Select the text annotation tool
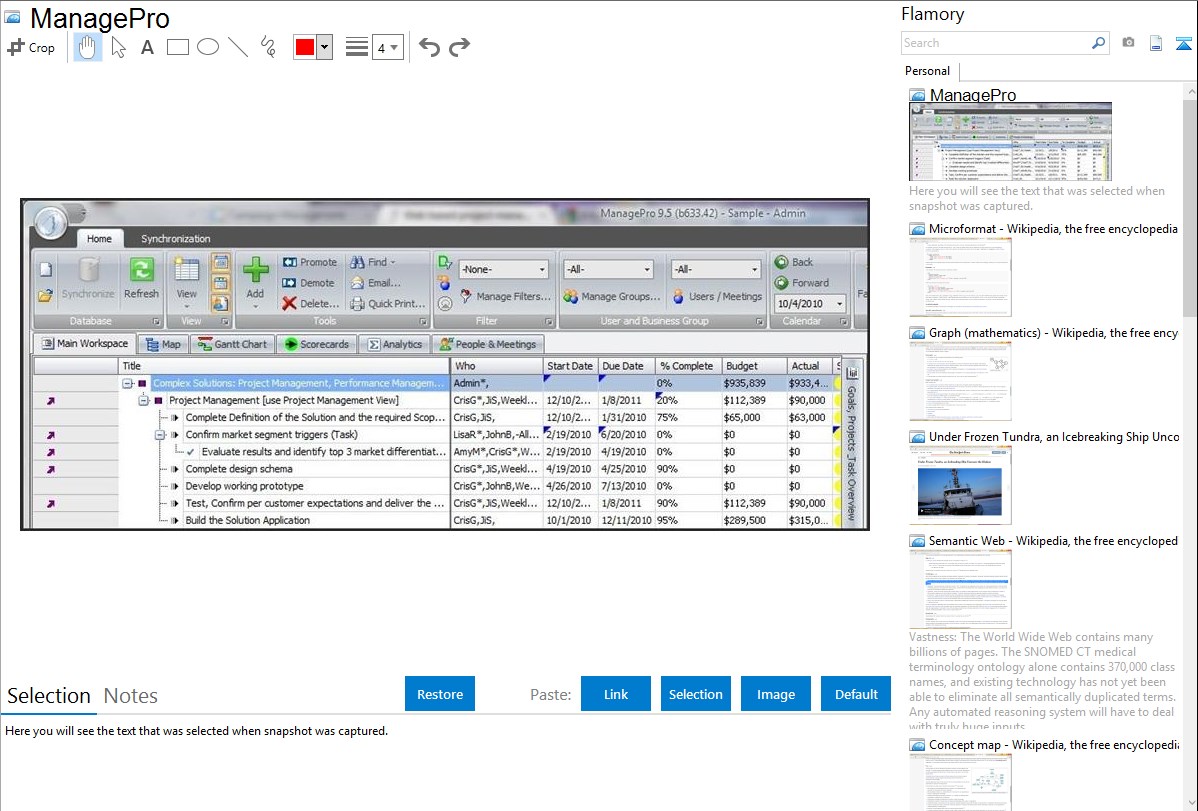Screen dimensions: 1198x811 tap(147, 47)
